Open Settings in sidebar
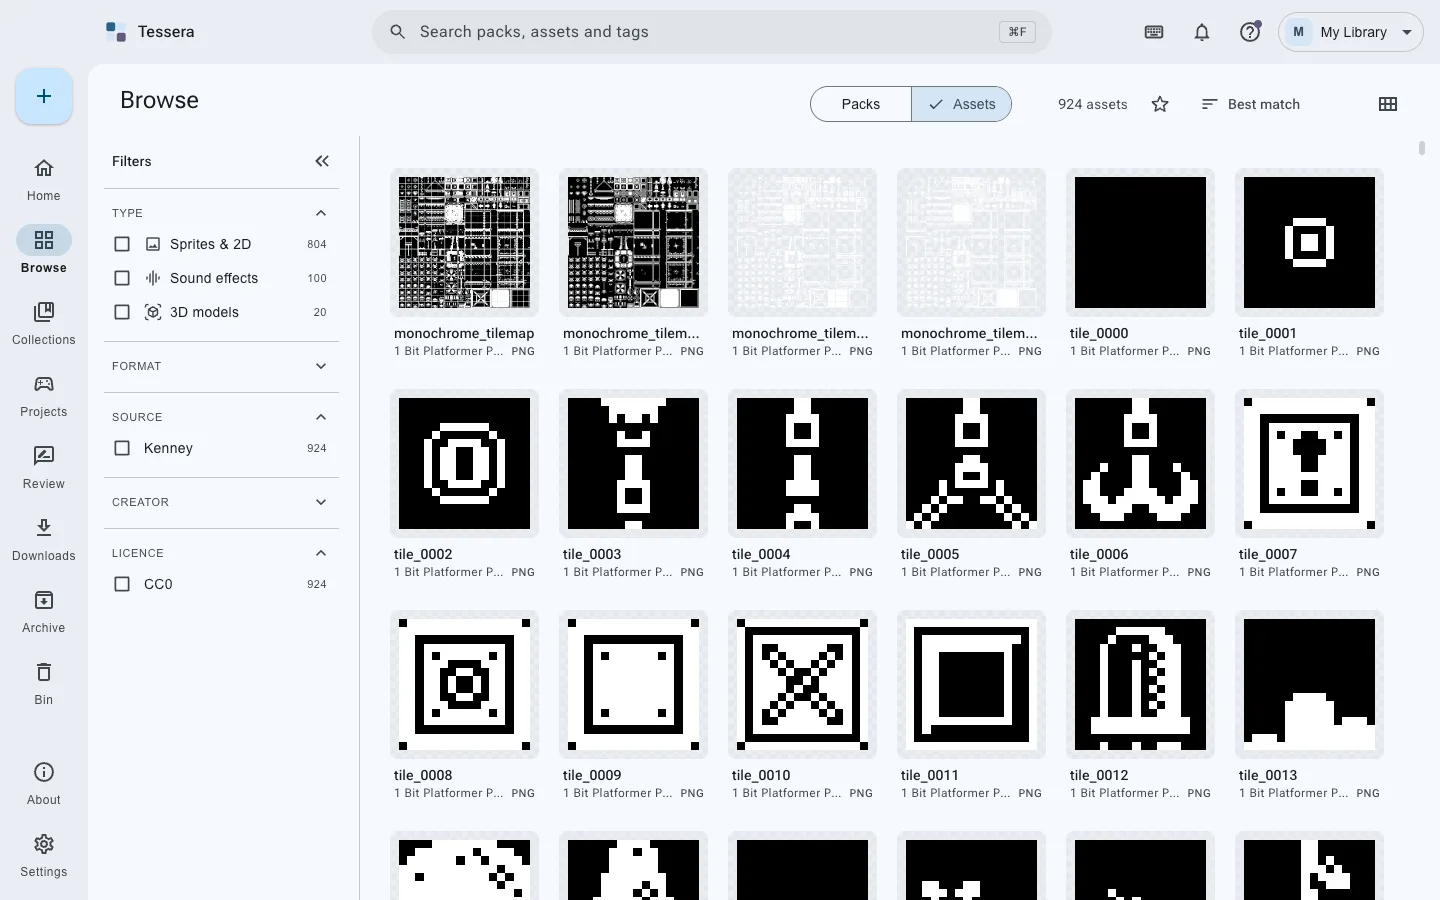 [44, 856]
